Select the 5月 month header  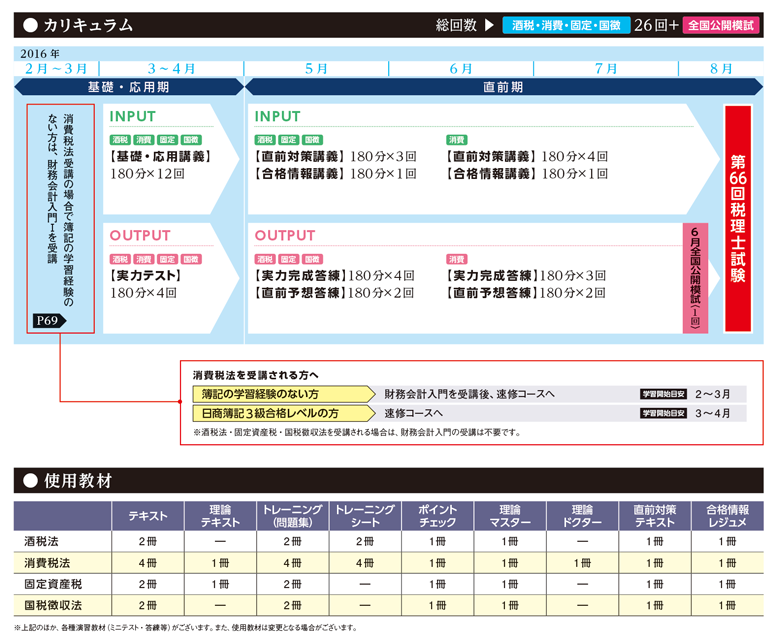316,68
